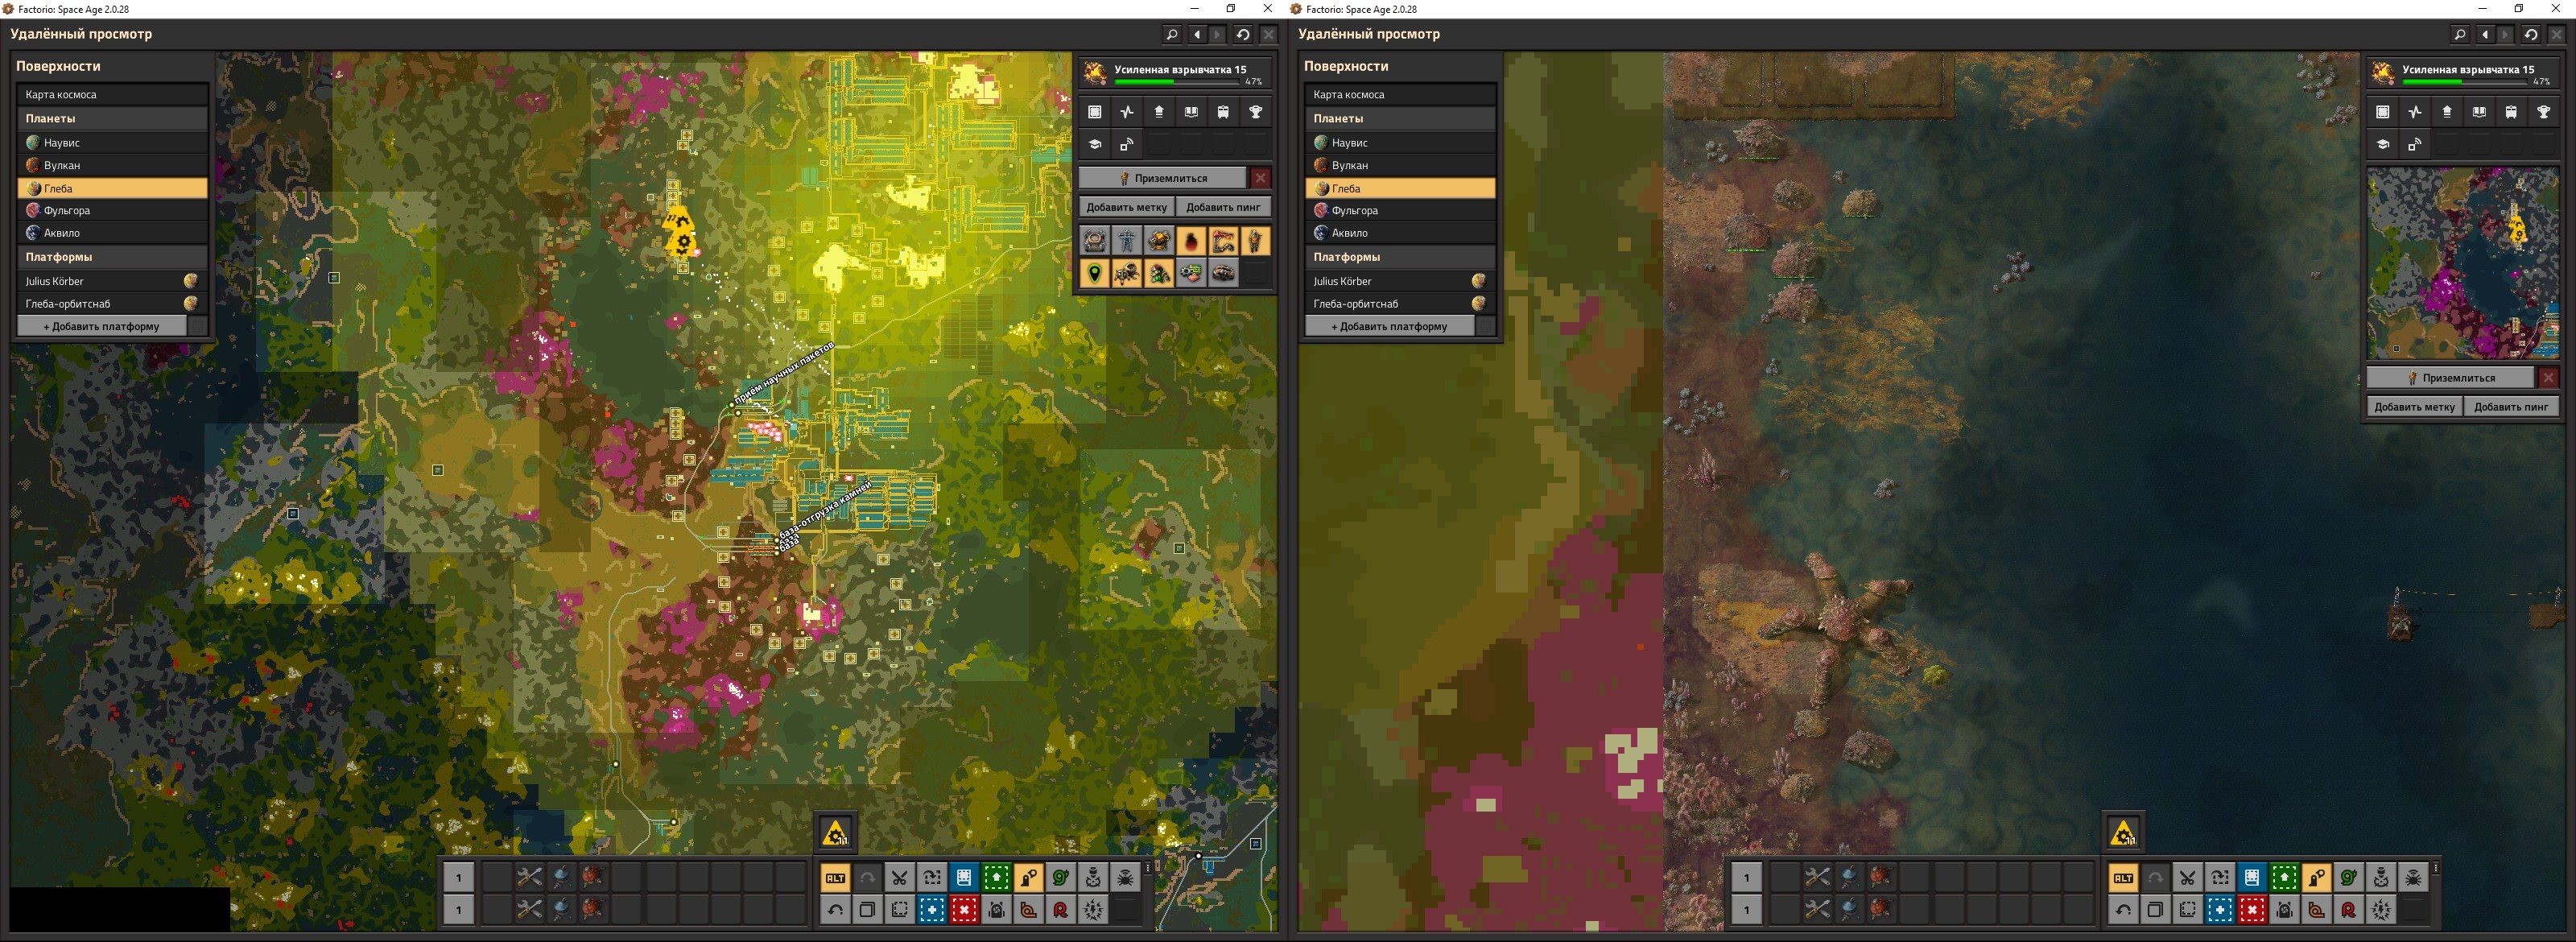Click Приземлиться button in right window
This screenshot has width=2576, height=942.
(2450, 378)
